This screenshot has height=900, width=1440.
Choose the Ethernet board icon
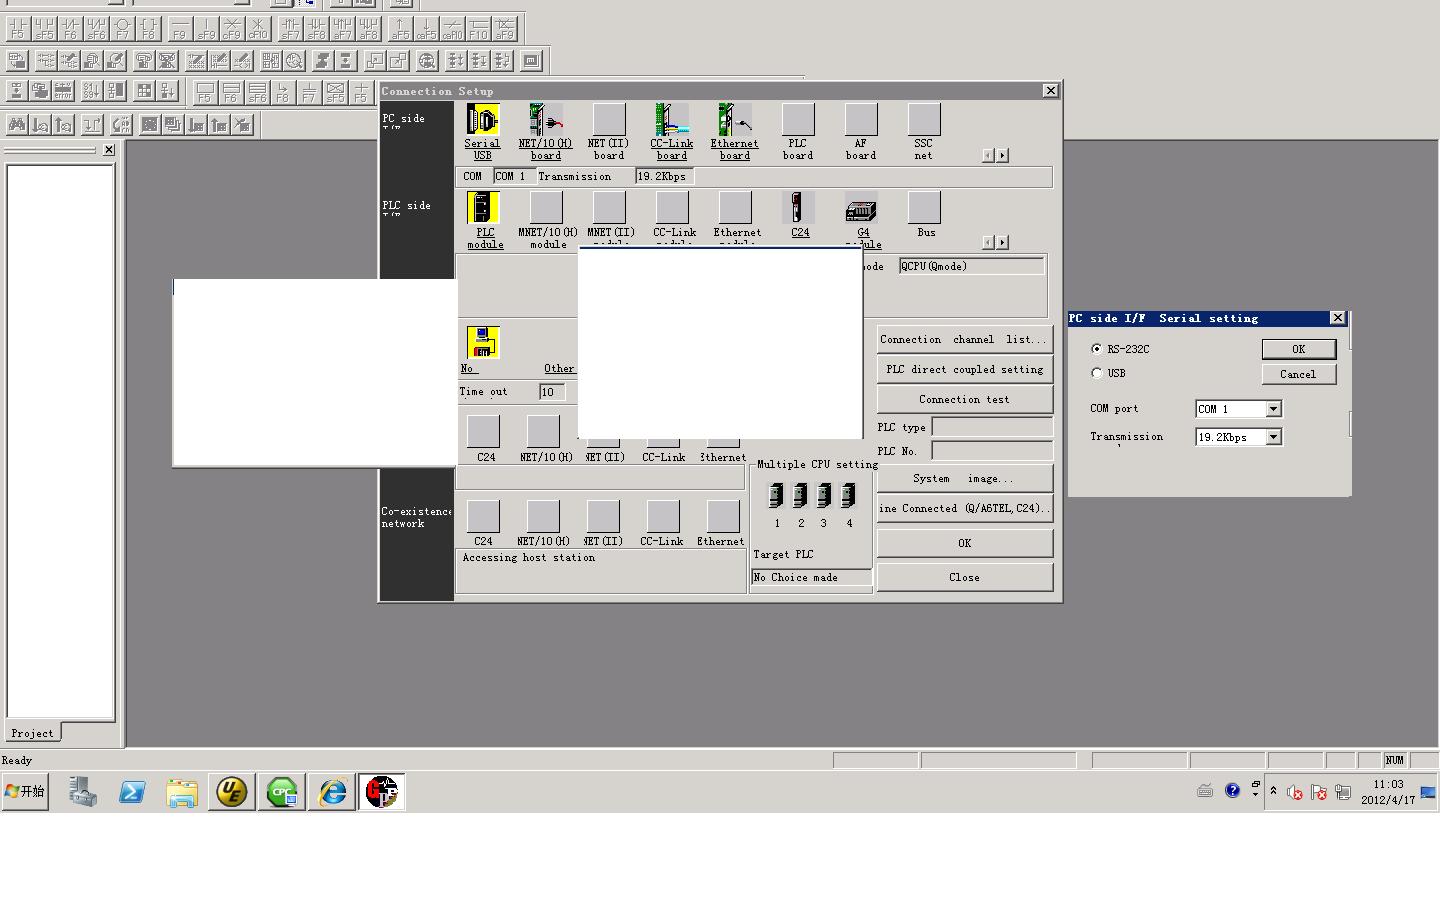734,121
